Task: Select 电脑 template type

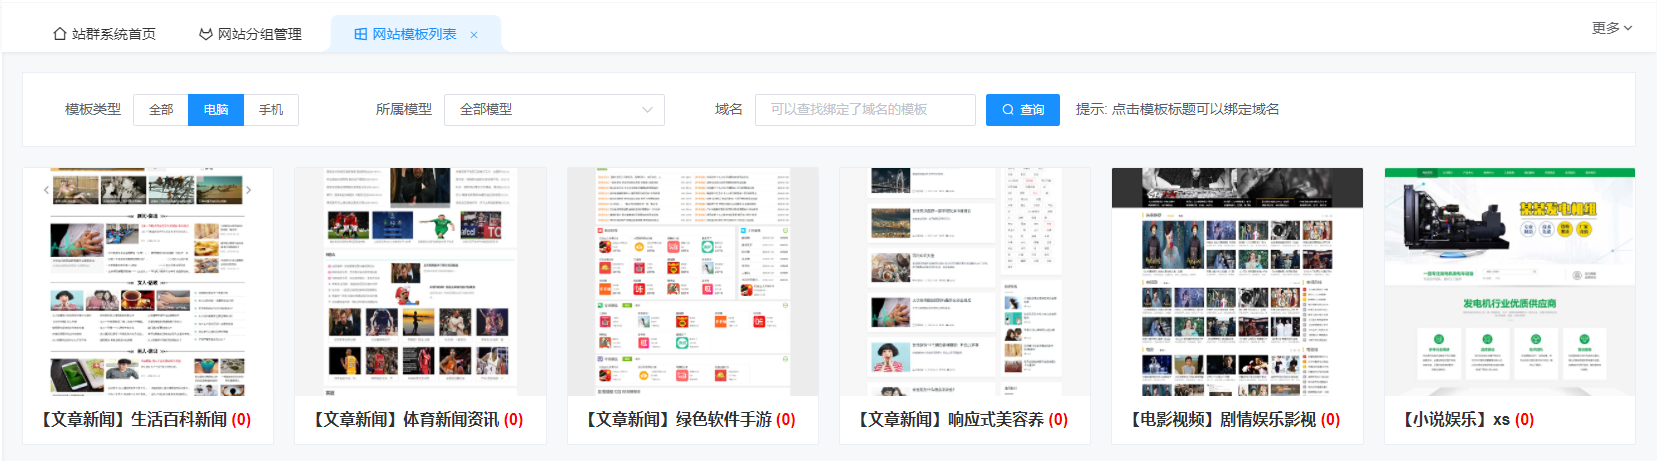Action: tap(216, 110)
